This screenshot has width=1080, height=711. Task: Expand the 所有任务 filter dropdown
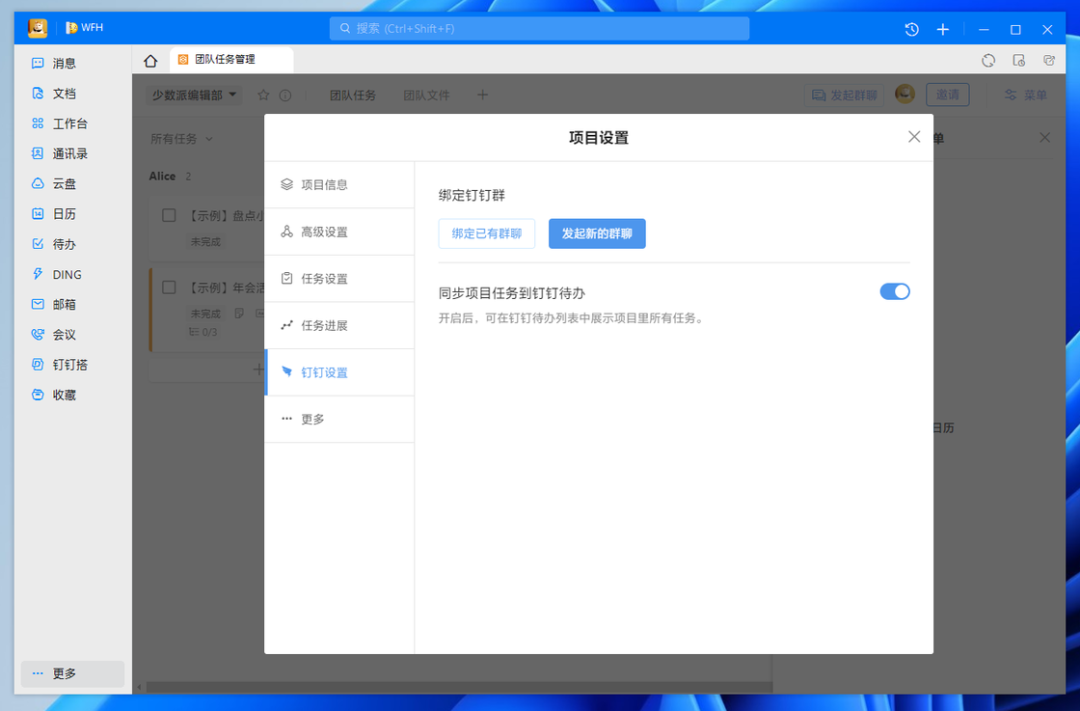(x=182, y=139)
